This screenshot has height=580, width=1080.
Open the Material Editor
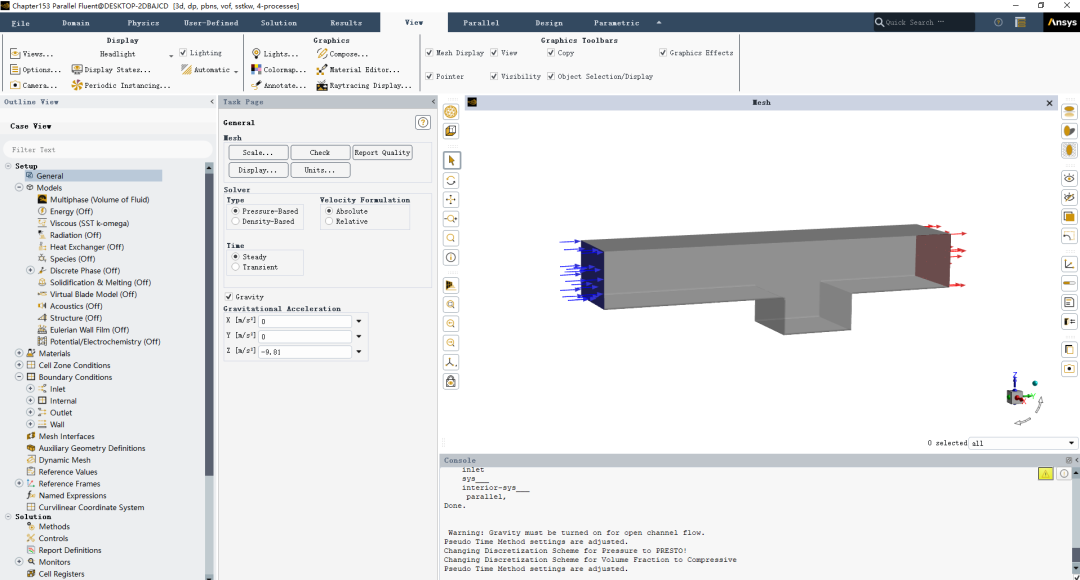click(358, 70)
